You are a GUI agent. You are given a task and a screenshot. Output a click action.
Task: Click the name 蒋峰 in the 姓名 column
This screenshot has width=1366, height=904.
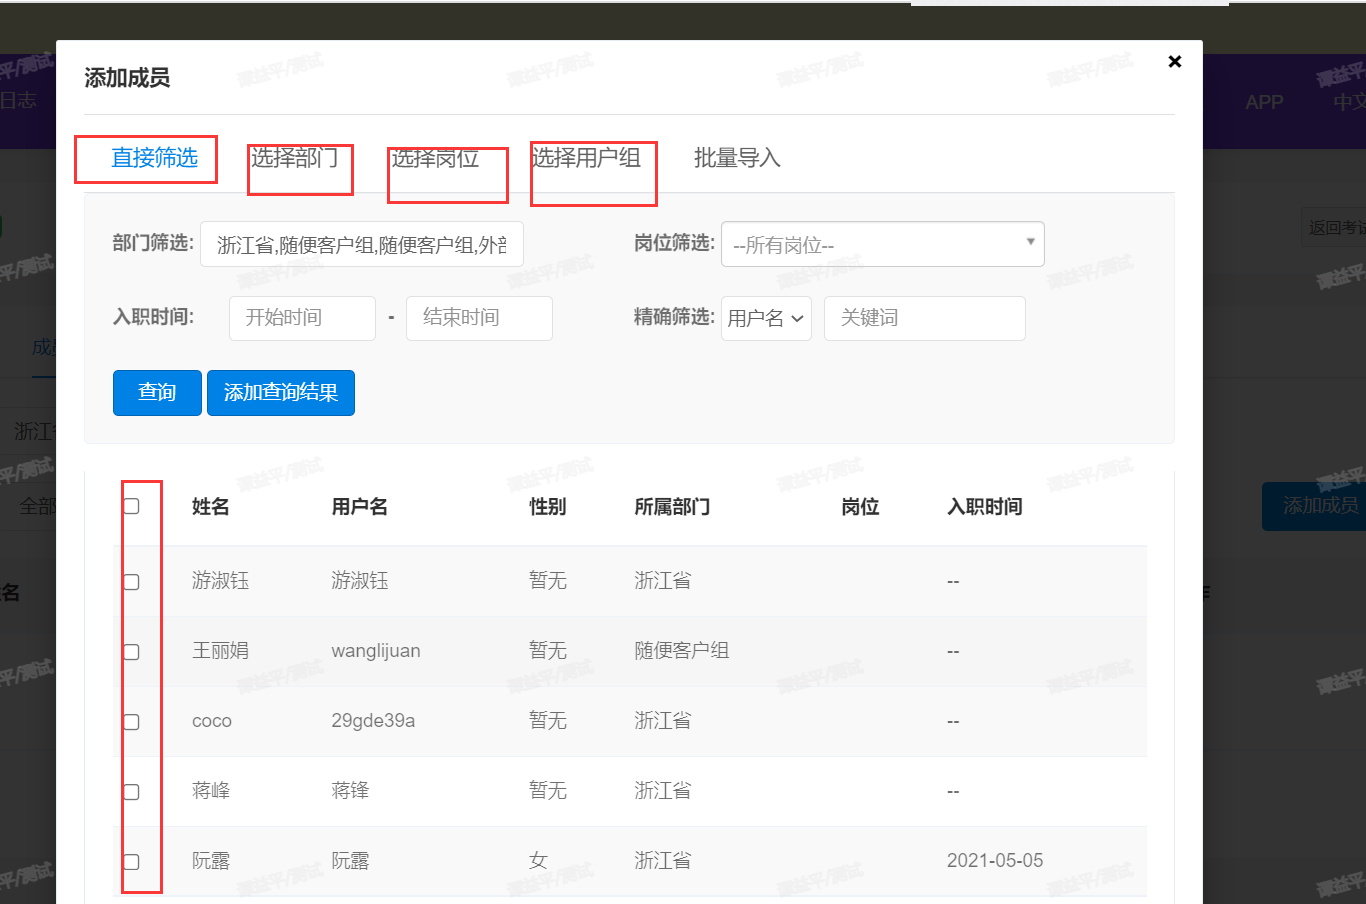click(211, 791)
